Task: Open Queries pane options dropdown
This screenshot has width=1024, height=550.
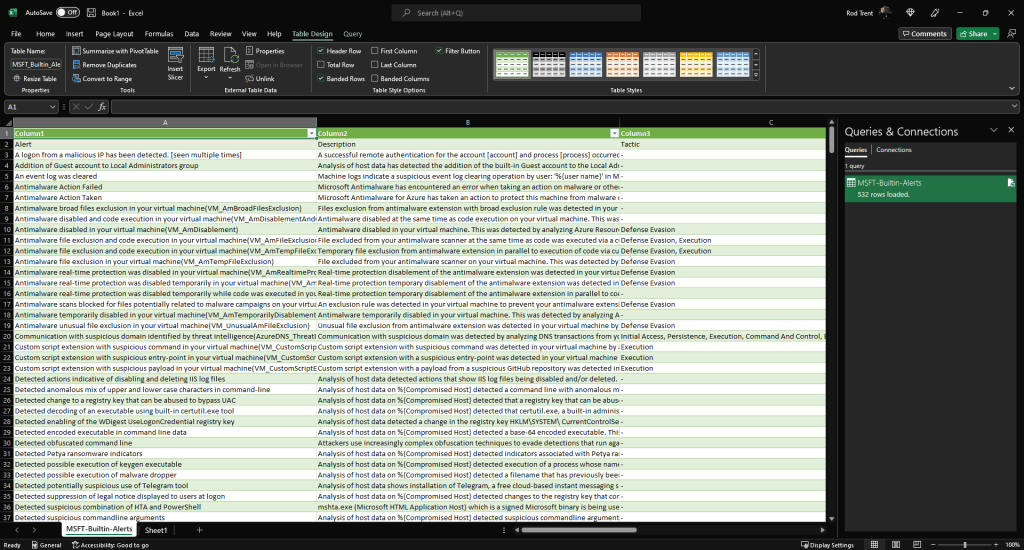Action: coord(993,130)
